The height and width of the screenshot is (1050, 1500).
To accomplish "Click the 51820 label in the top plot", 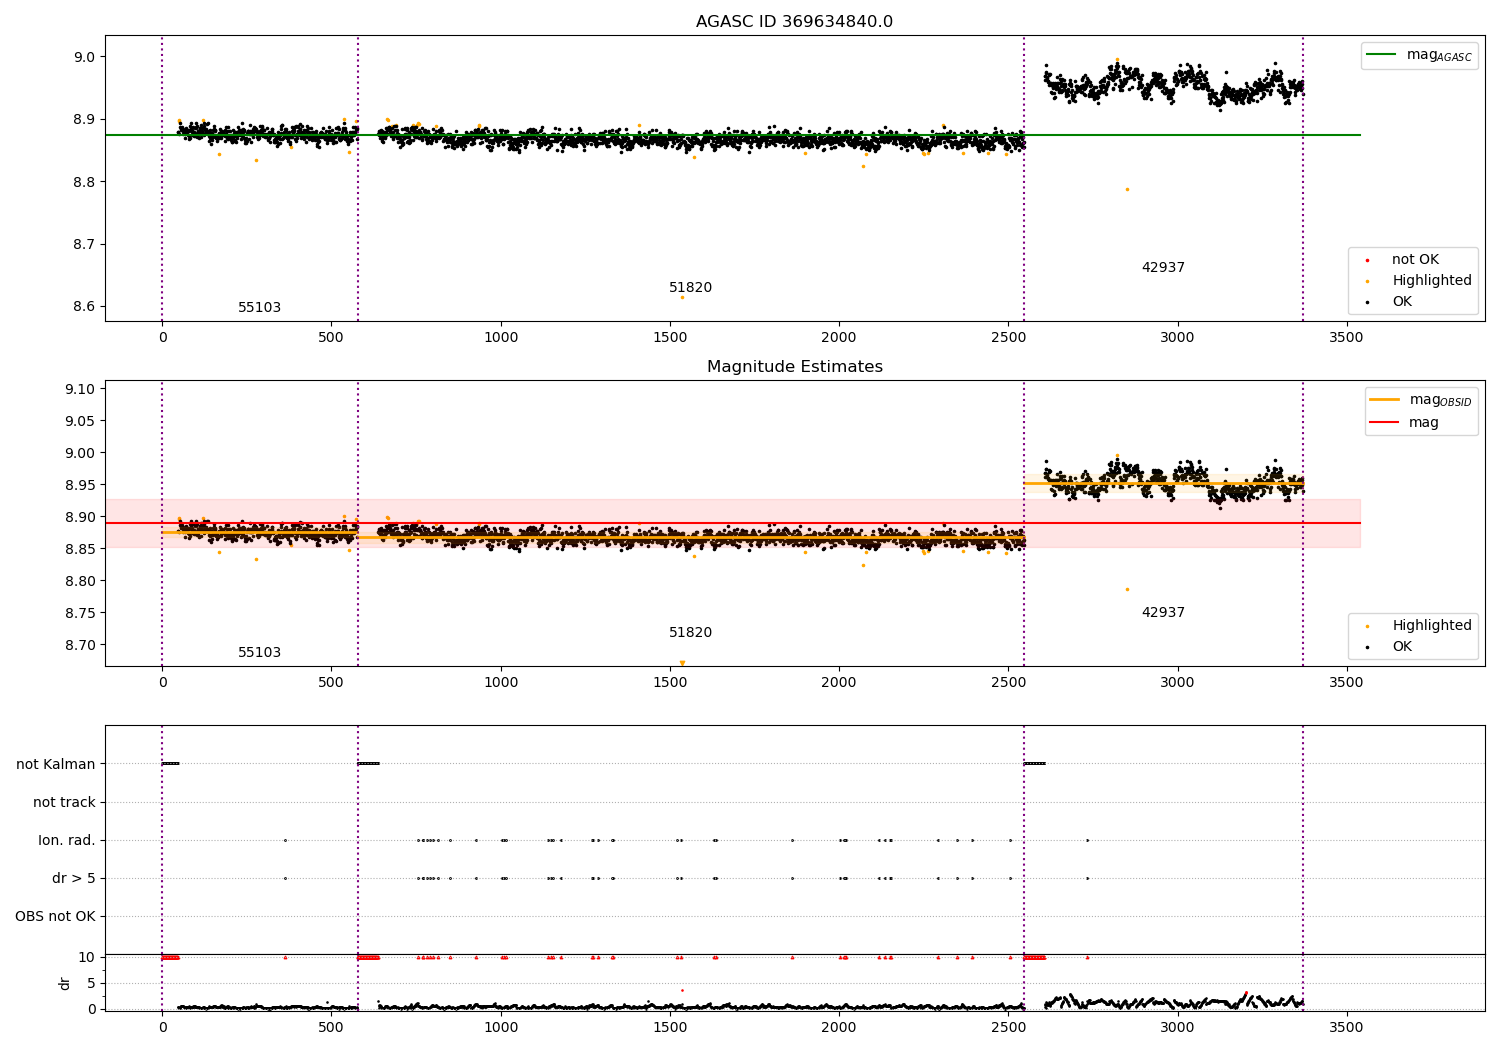I will [690, 288].
